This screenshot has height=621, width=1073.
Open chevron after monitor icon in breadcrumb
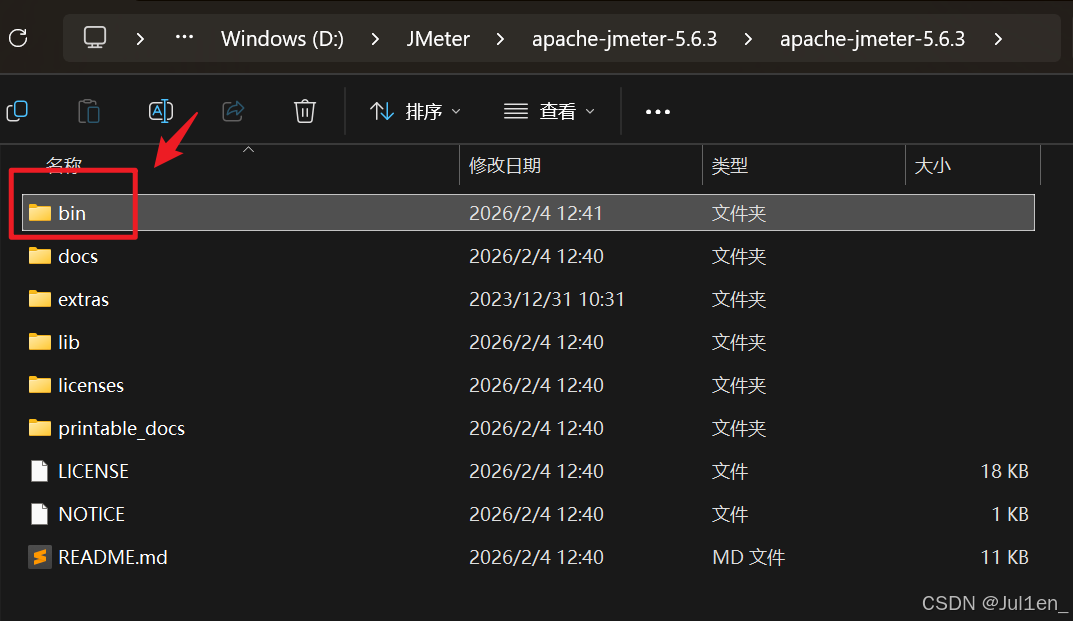click(x=140, y=39)
